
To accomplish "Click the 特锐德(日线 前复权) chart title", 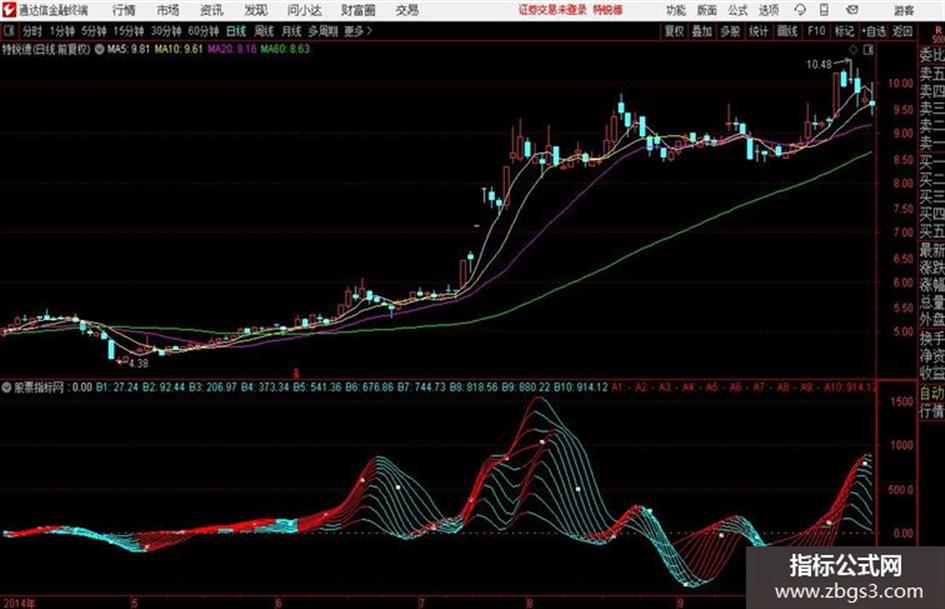I will (x=46, y=49).
